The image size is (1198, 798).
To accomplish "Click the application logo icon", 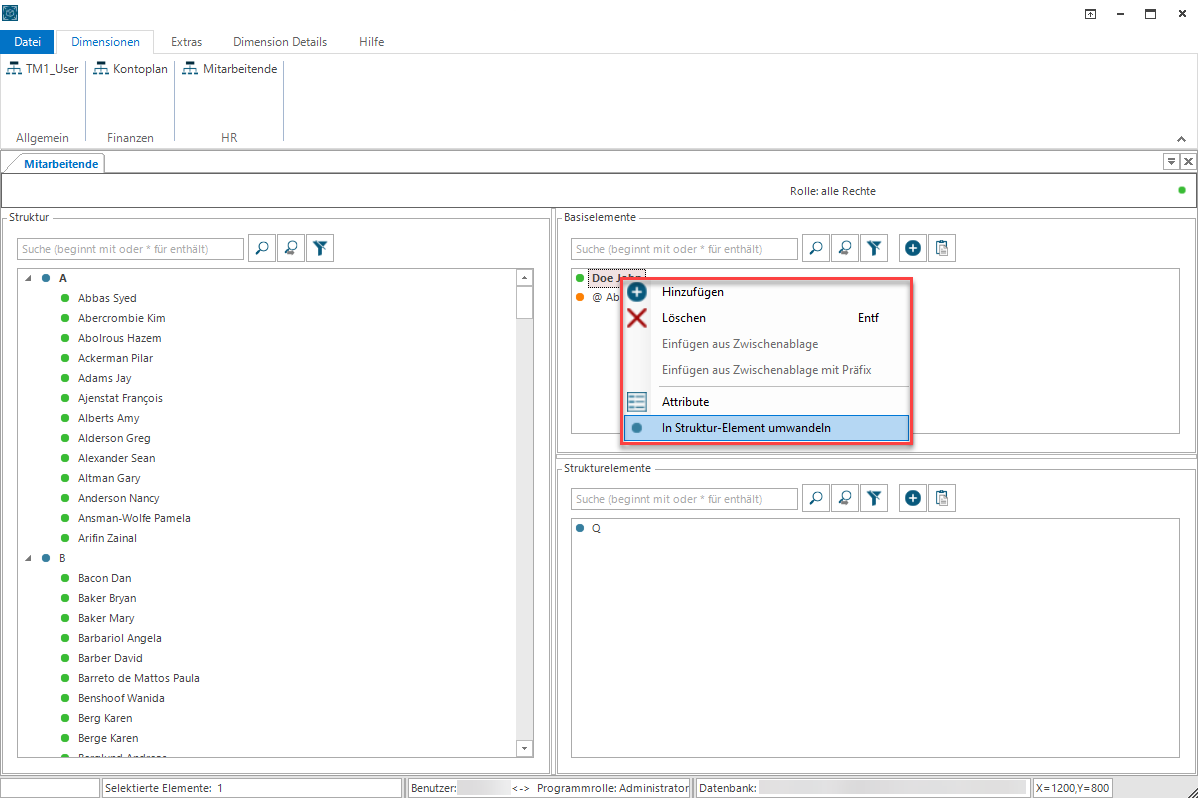I will tap(10, 13).
